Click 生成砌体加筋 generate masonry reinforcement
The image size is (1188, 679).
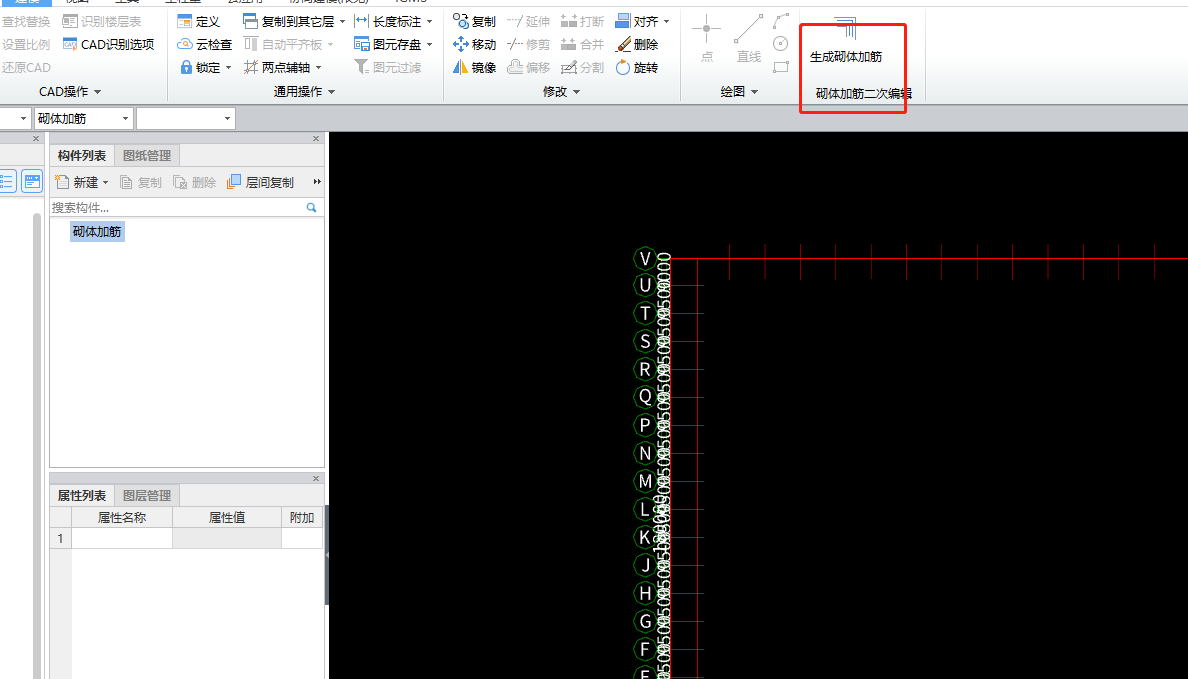point(846,42)
